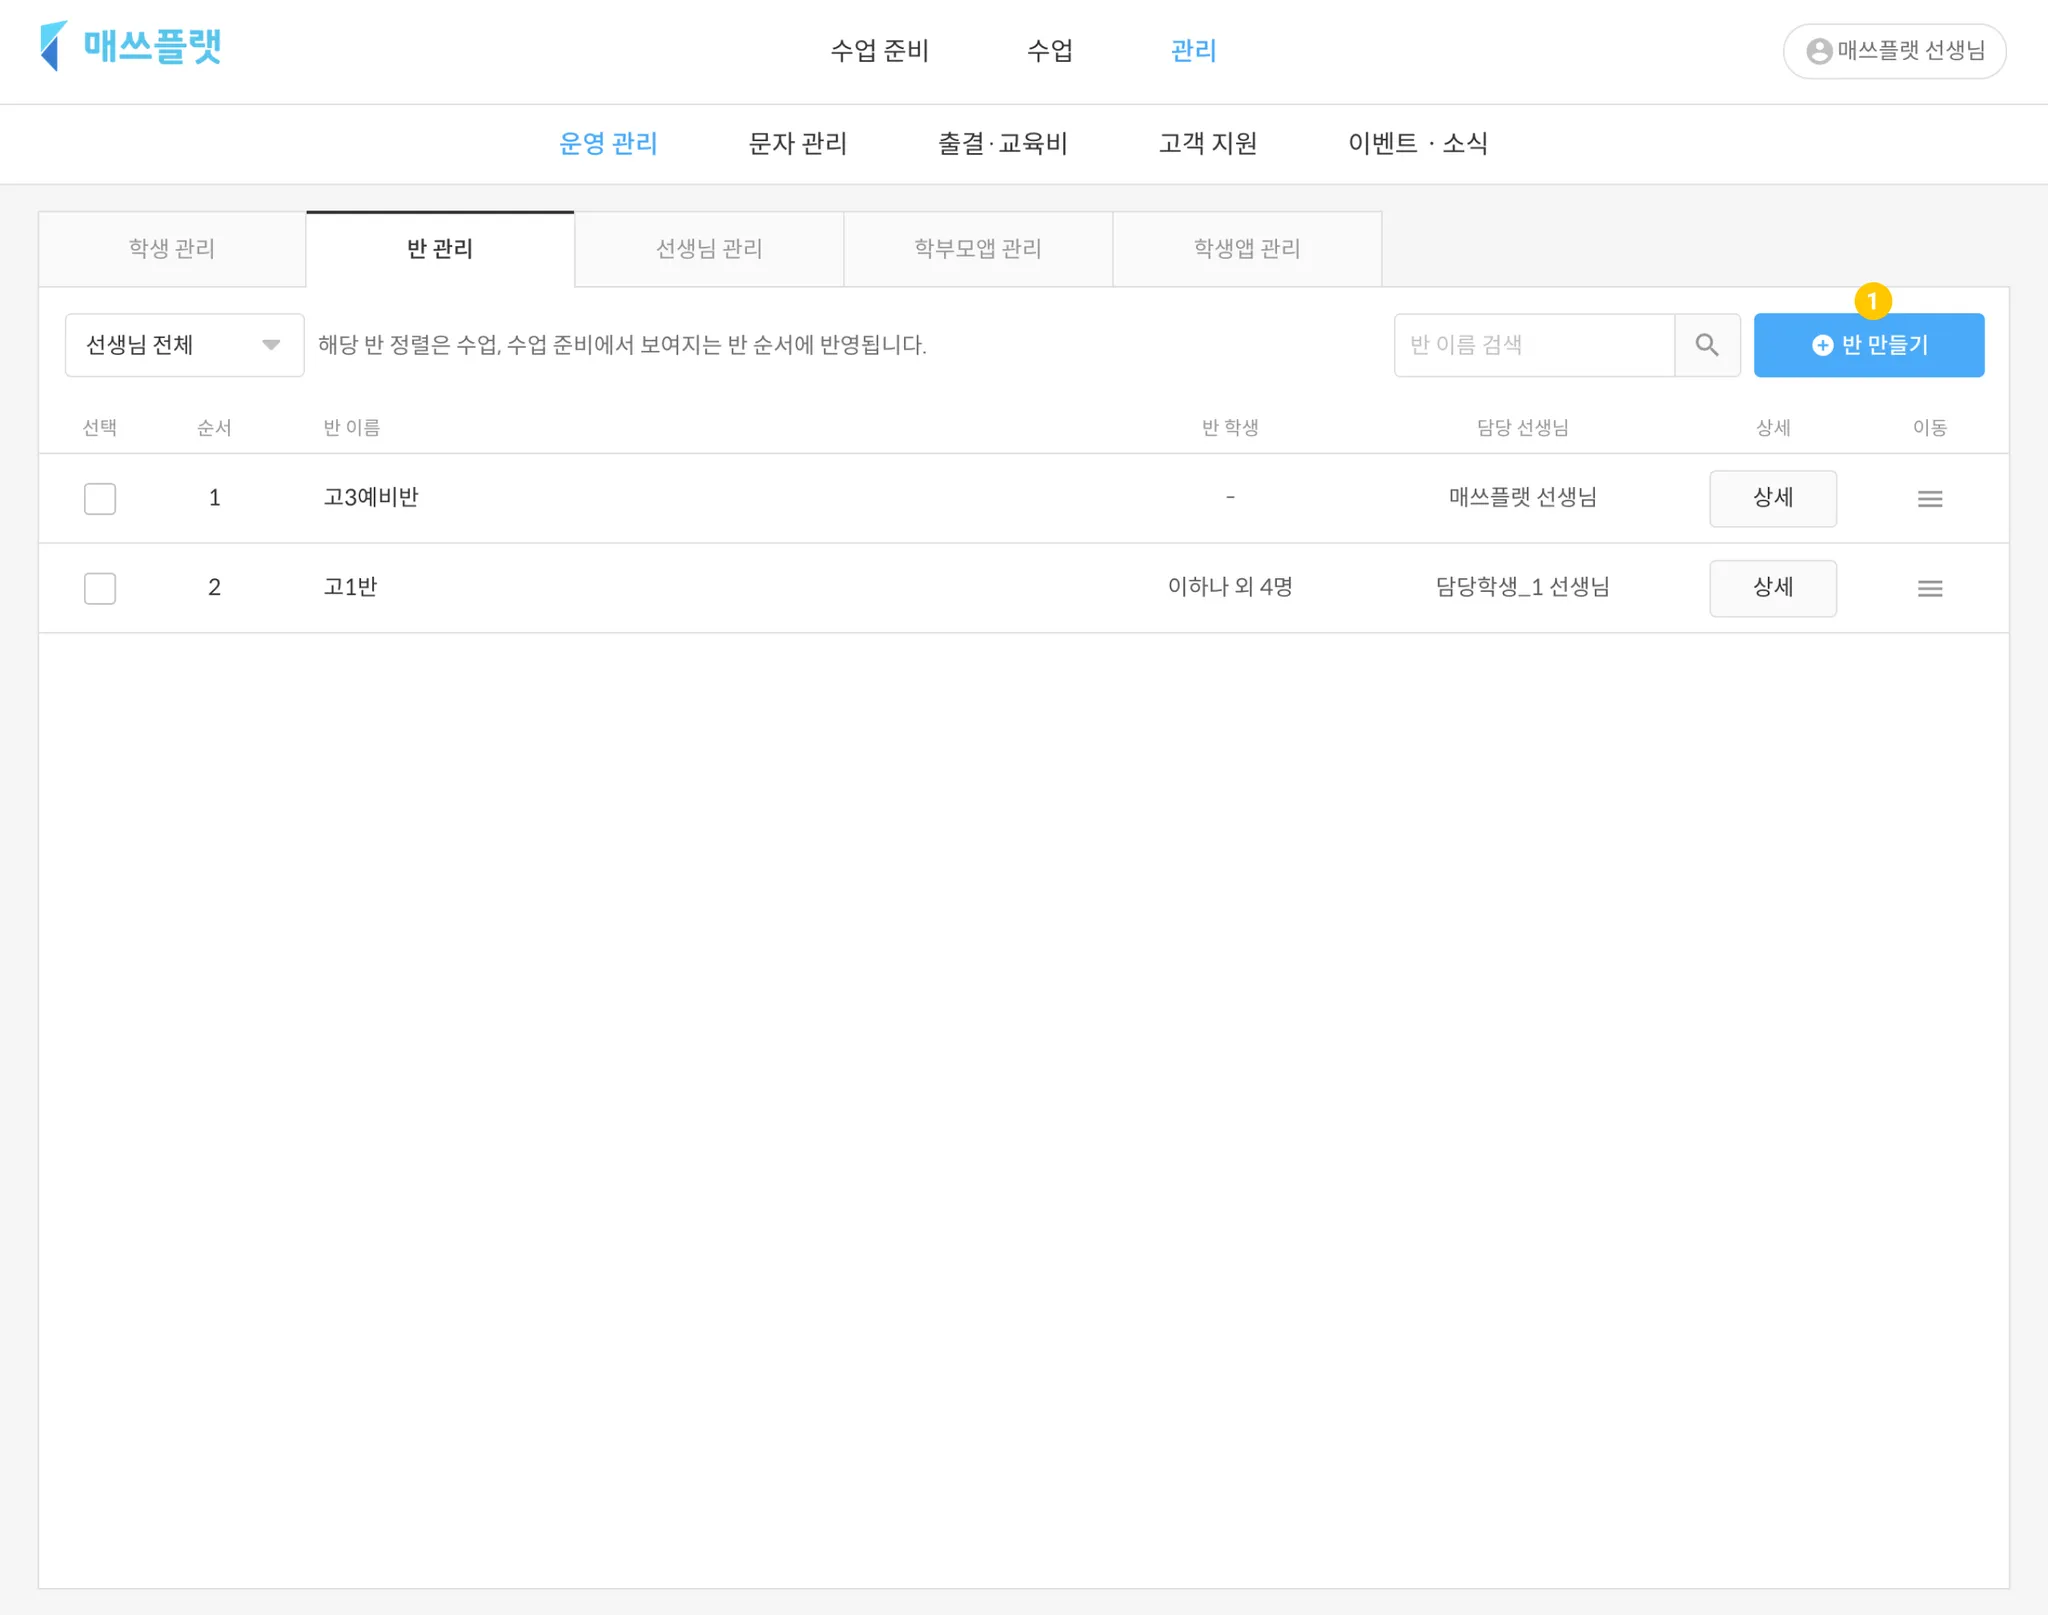Click the yellow number 1 badge

(1872, 300)
